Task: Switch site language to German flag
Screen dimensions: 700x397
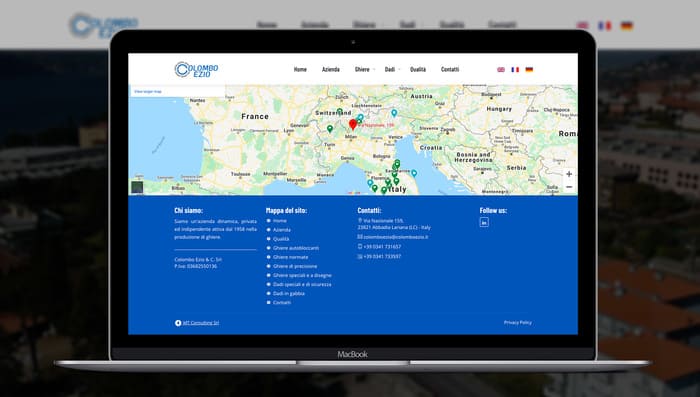Action: 529,70
